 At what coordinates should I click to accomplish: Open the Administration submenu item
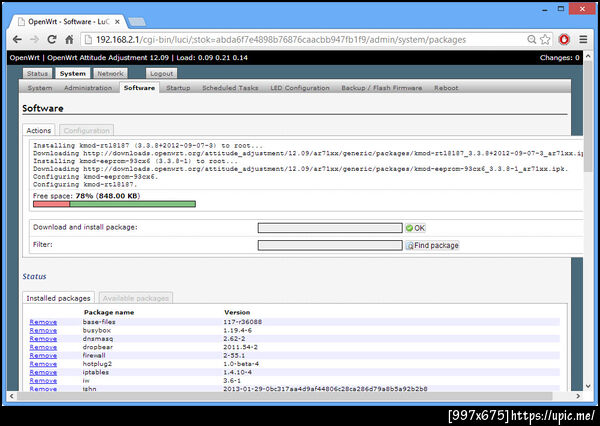pyautogui.click(x=88, y=88)
